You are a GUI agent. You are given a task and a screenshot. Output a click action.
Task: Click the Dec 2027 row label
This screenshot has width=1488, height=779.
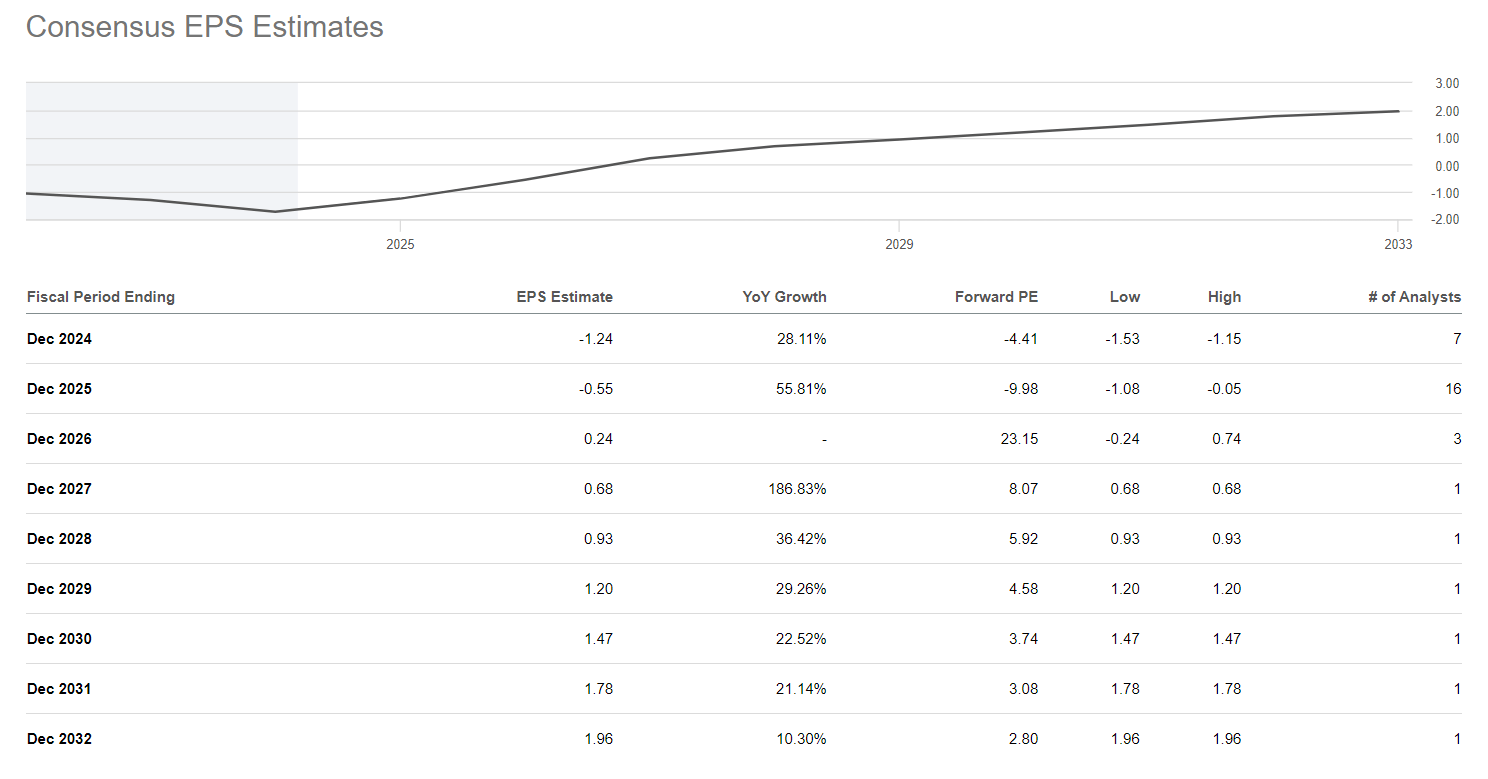tap(59, 489)
